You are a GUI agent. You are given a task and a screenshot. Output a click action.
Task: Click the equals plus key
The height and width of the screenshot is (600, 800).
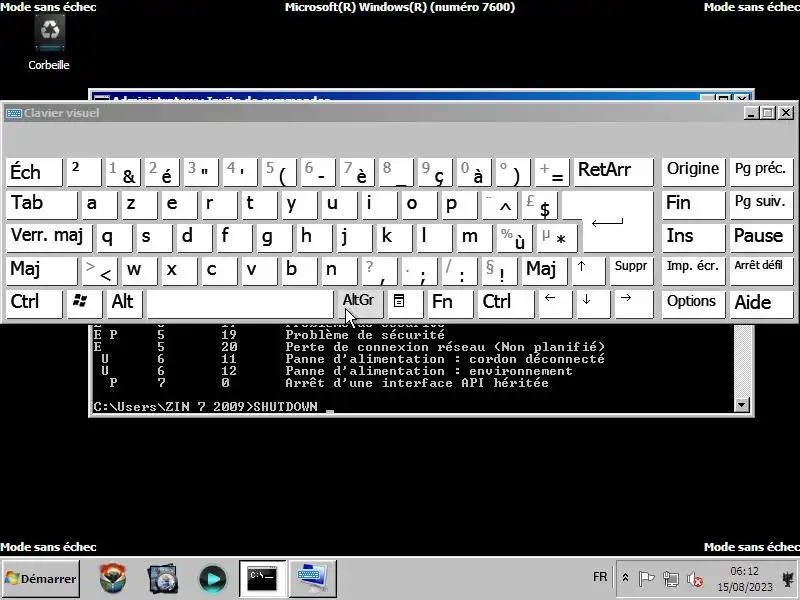[552, 171]
